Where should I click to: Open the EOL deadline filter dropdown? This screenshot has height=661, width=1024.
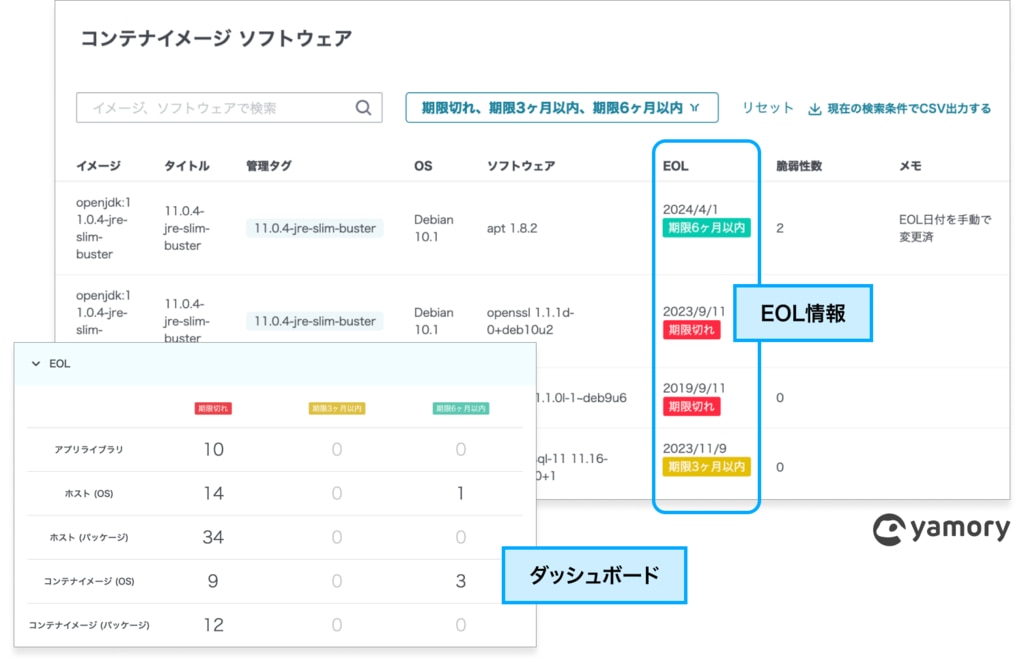point(561,108)
